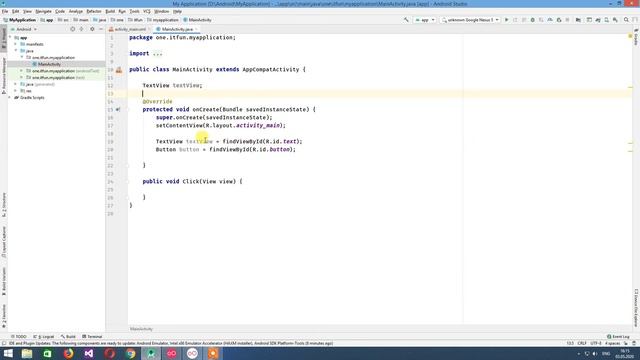Image resolution: width=640 pixels, height=360 pixels.
Task: Open Project panel settings gear
Action: (92, 29)
